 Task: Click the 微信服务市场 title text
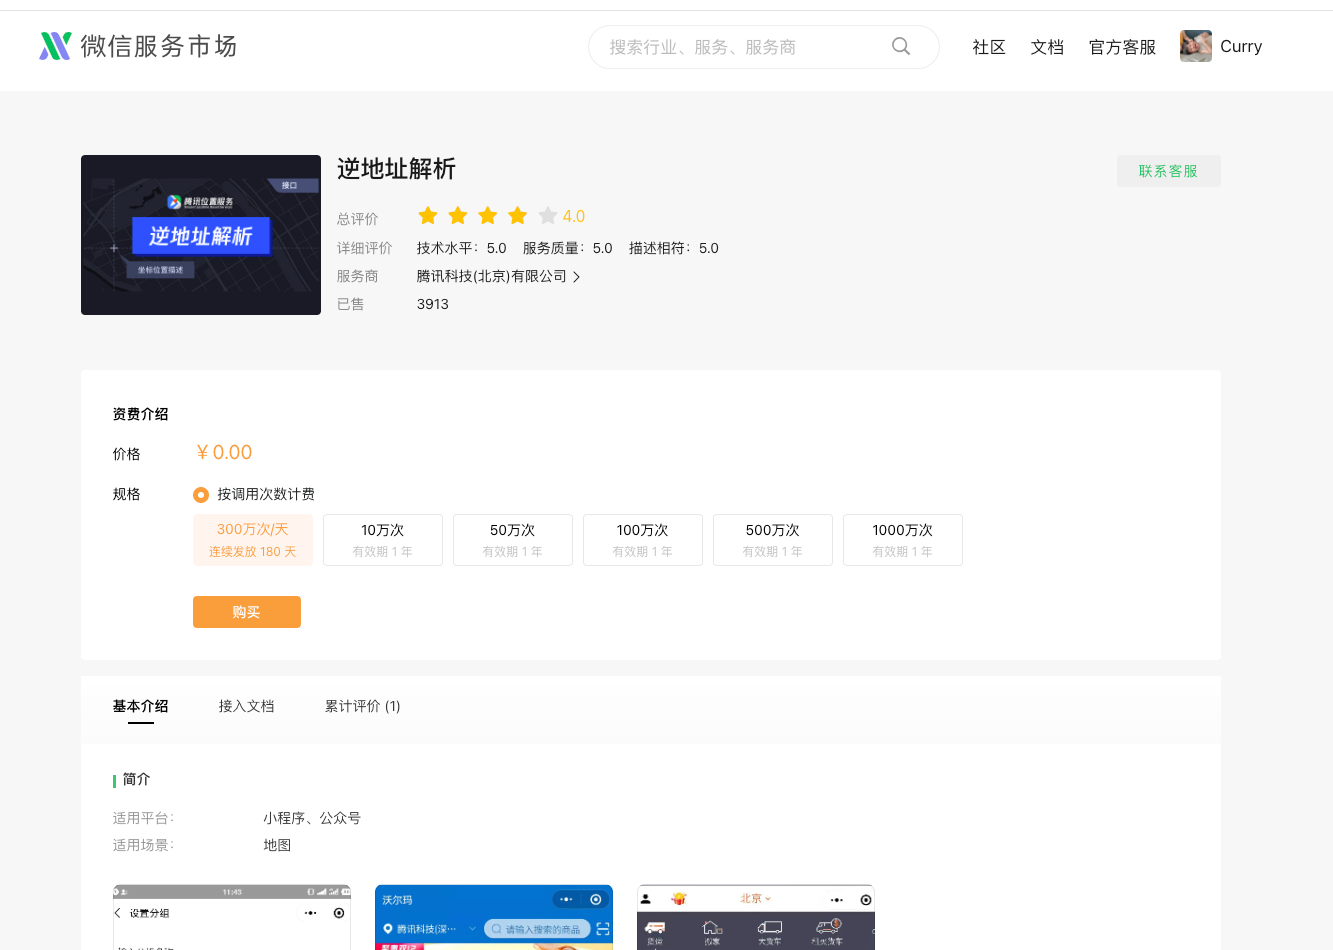pyautogui.click(x=159, y=46)
